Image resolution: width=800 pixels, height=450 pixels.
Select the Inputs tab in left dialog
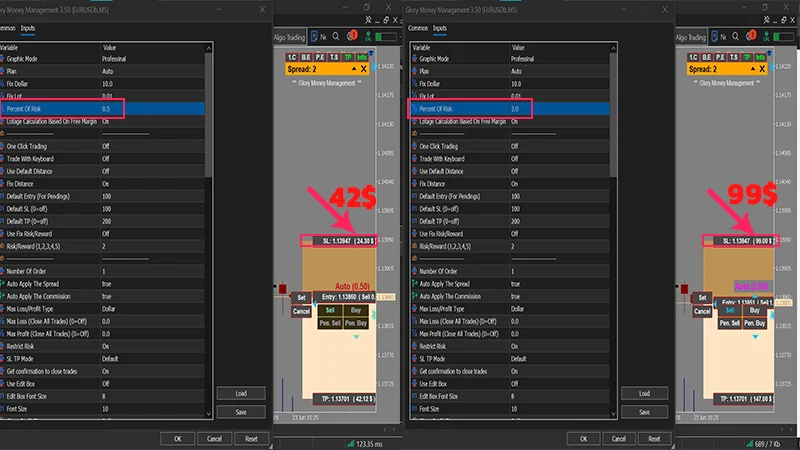point(28,28)
